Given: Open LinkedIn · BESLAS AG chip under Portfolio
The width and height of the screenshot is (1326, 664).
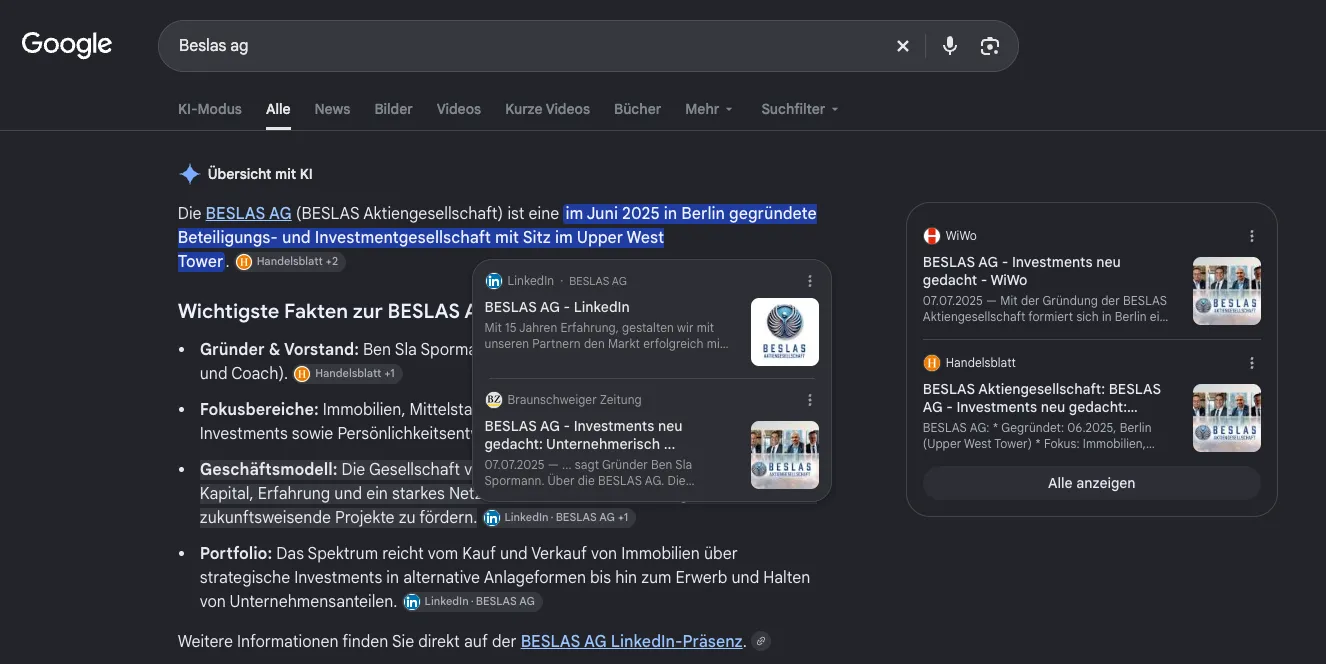Looking at the screenshot, I should tap(472, 602).
